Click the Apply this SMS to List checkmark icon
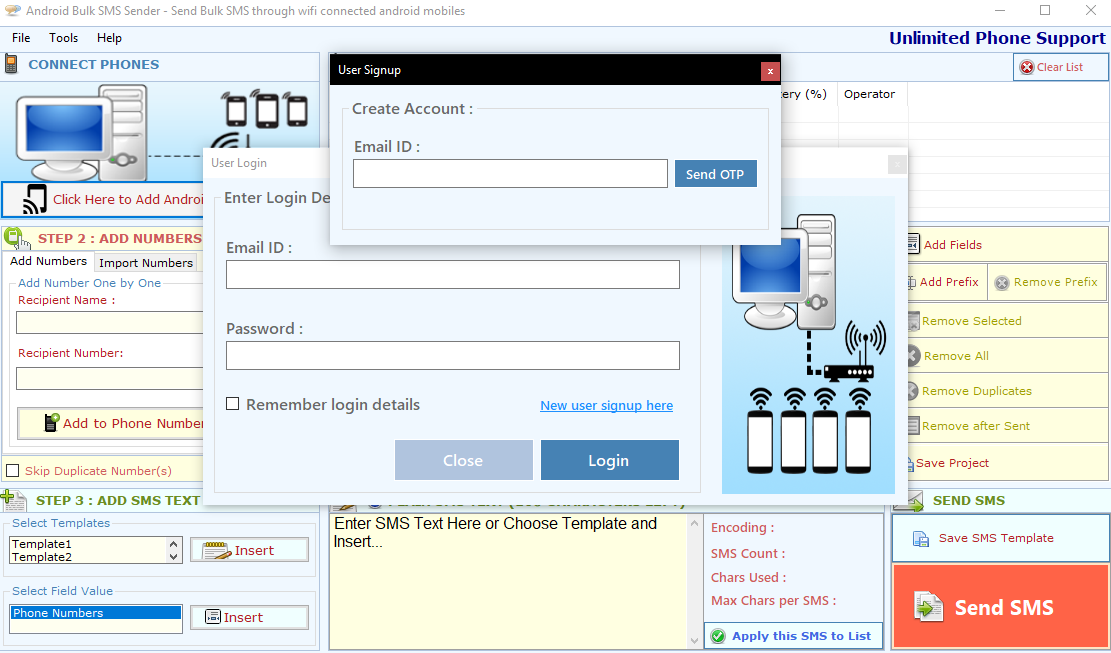 click(718, 636)
